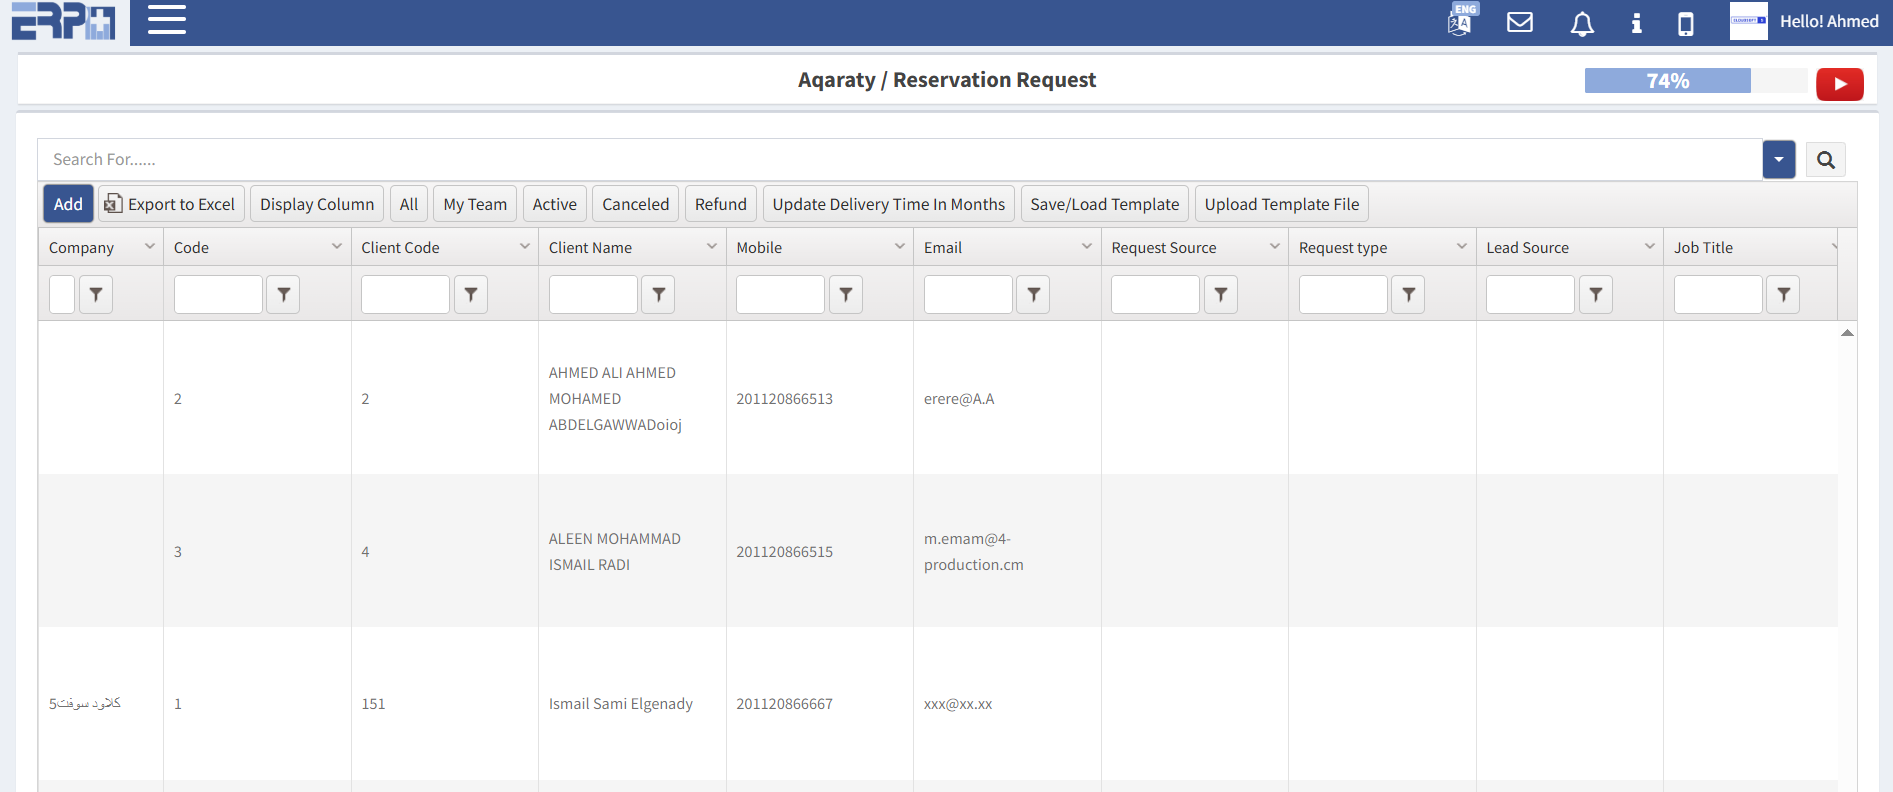Expand the search options dropdown arrow
The image size is (1893, 792).
pos(1778,160)
